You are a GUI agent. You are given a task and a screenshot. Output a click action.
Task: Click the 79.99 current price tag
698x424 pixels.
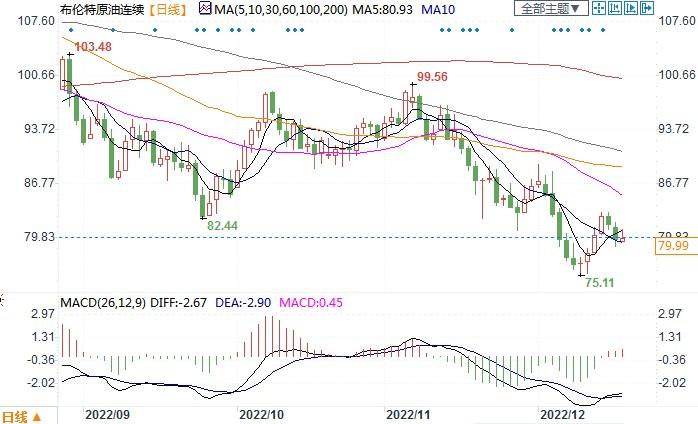click(x=675, y=246)
